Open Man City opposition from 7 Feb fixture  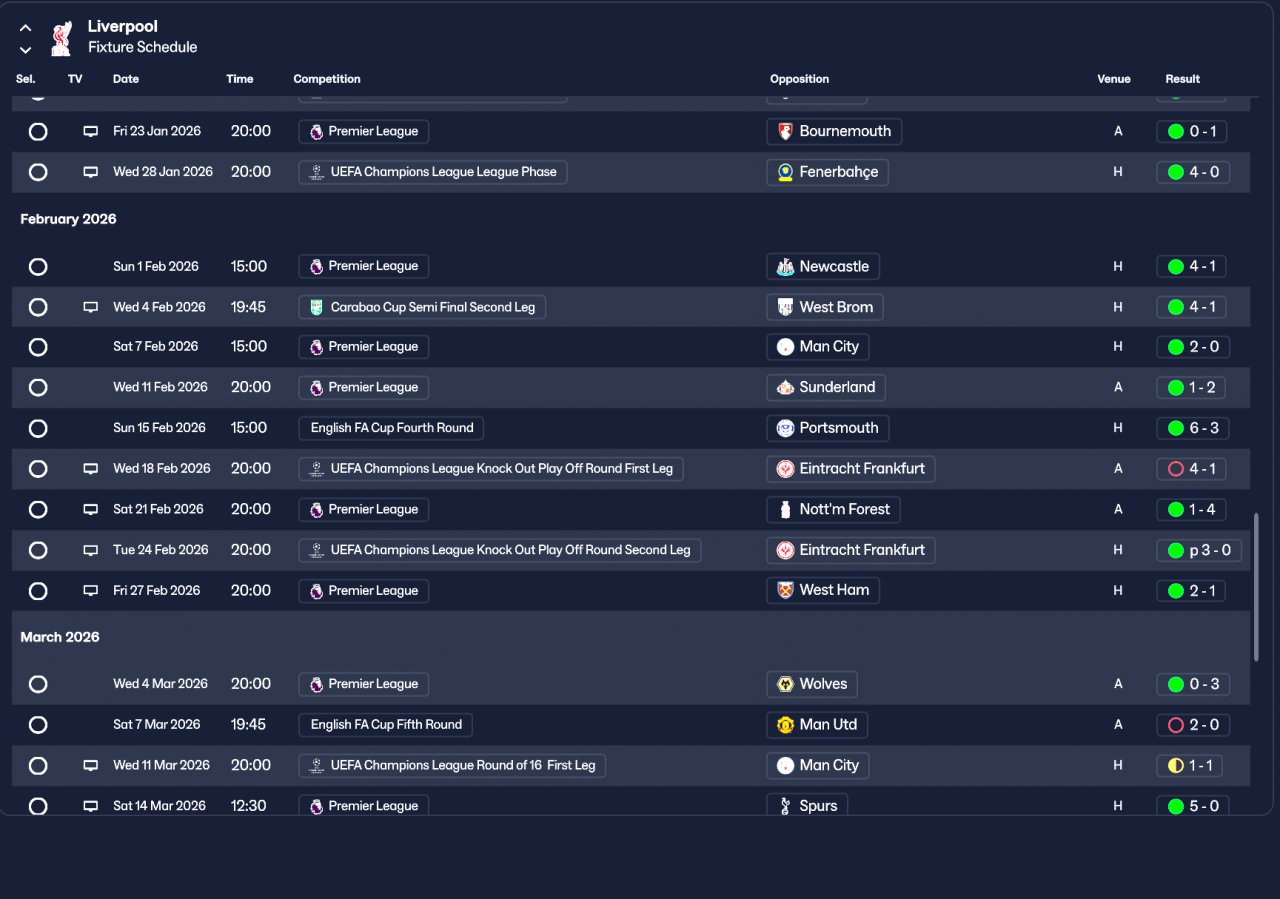pyautogui.click(x=818, y=347)
